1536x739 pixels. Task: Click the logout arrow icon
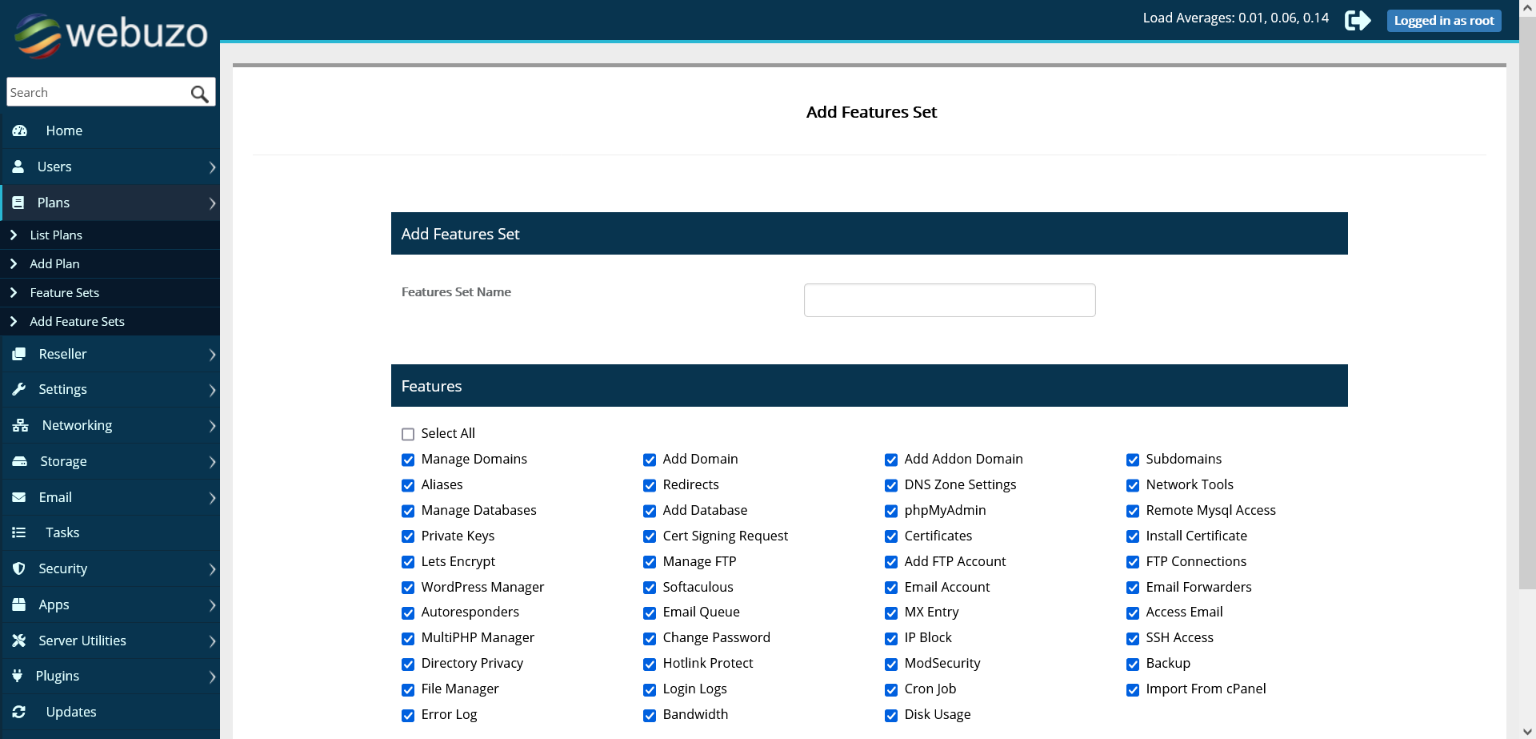(x=1358, y=20)
